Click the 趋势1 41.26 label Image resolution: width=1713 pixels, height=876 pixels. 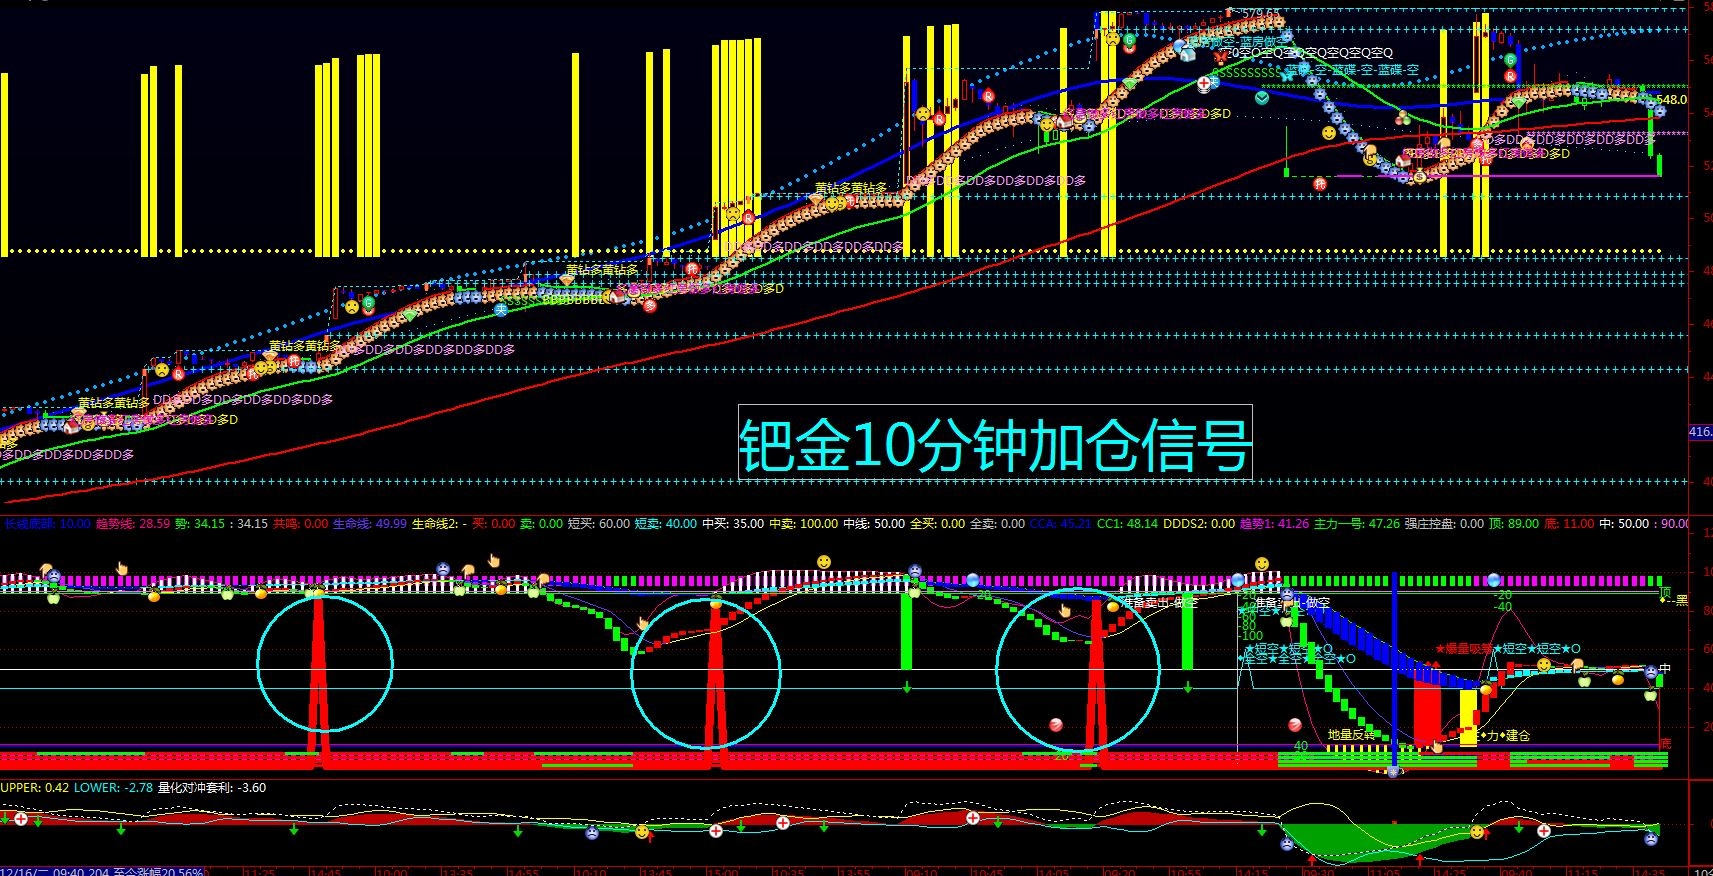[x=1274, y=523]
